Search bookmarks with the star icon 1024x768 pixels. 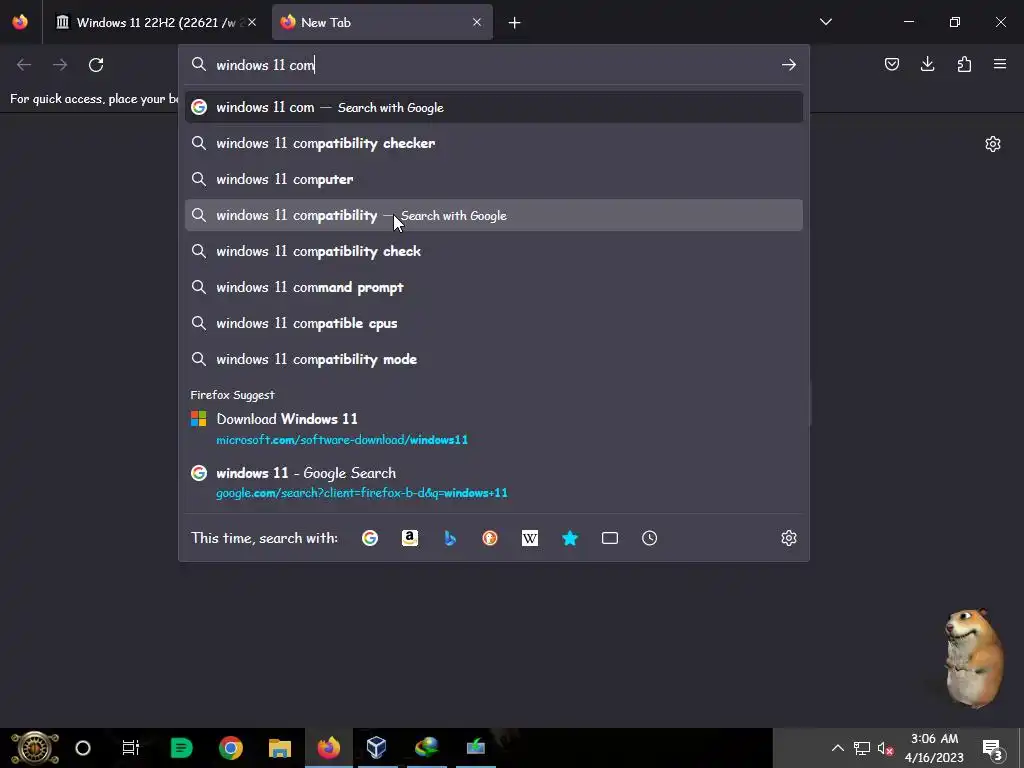(x=569, y=538)
